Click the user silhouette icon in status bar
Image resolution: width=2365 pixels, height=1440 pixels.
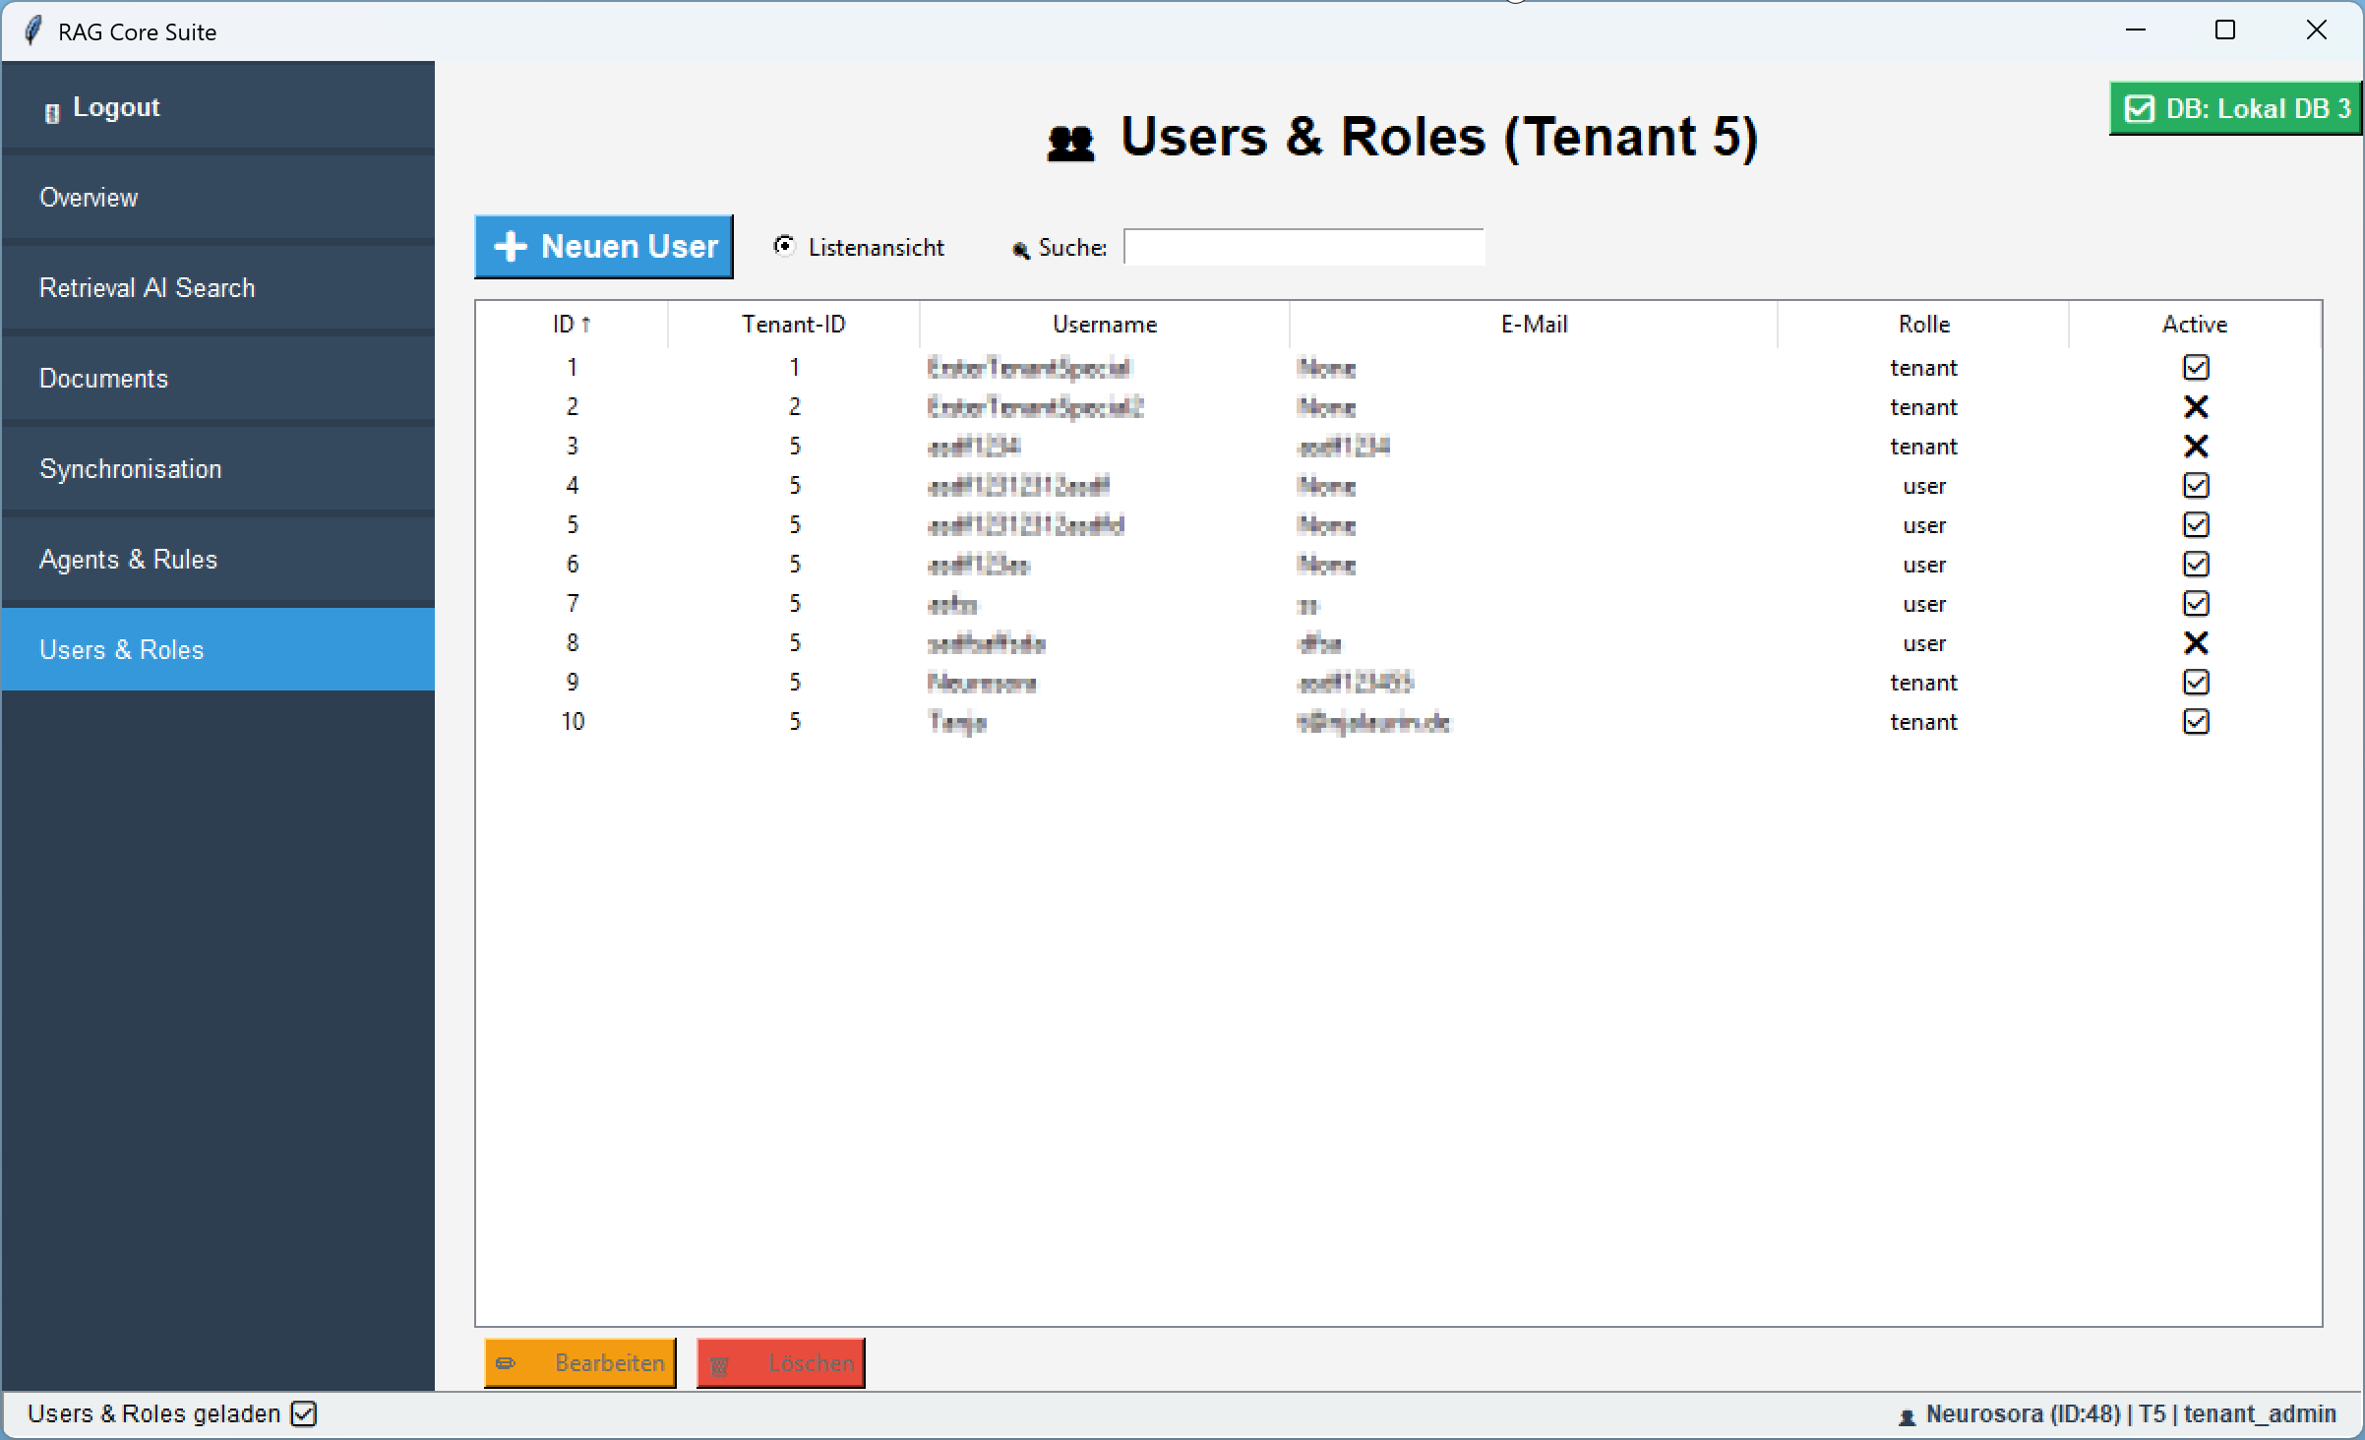(x=1906, y=1416)
